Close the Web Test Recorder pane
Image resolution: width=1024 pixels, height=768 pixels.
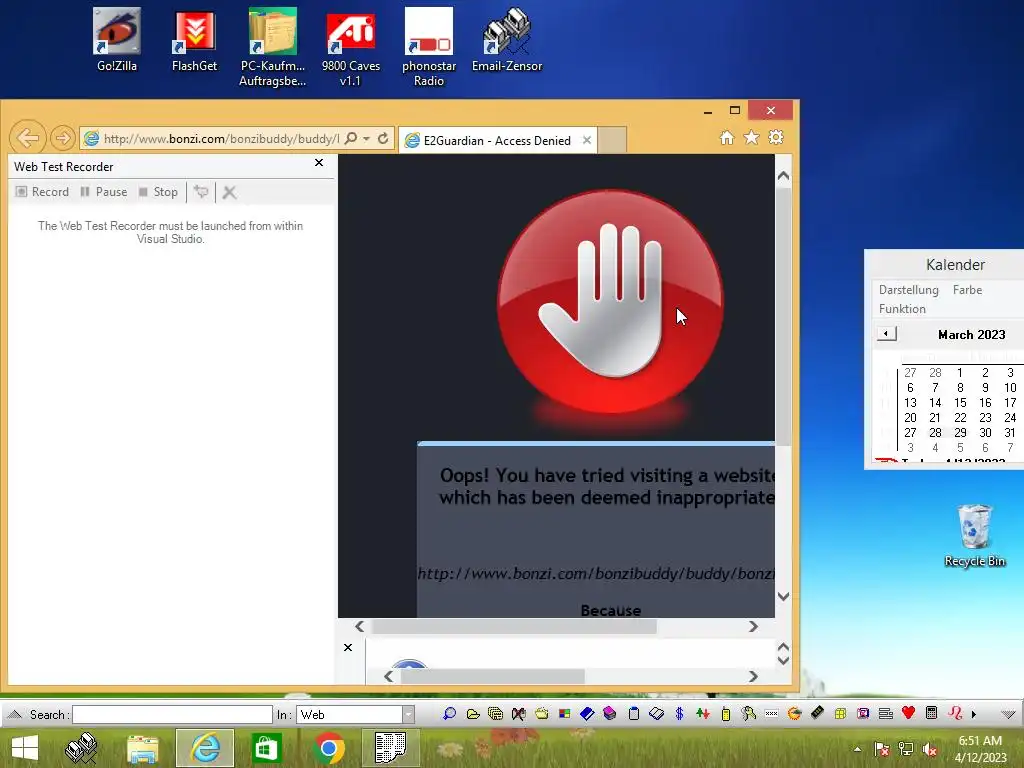click(x=319, y=163)
